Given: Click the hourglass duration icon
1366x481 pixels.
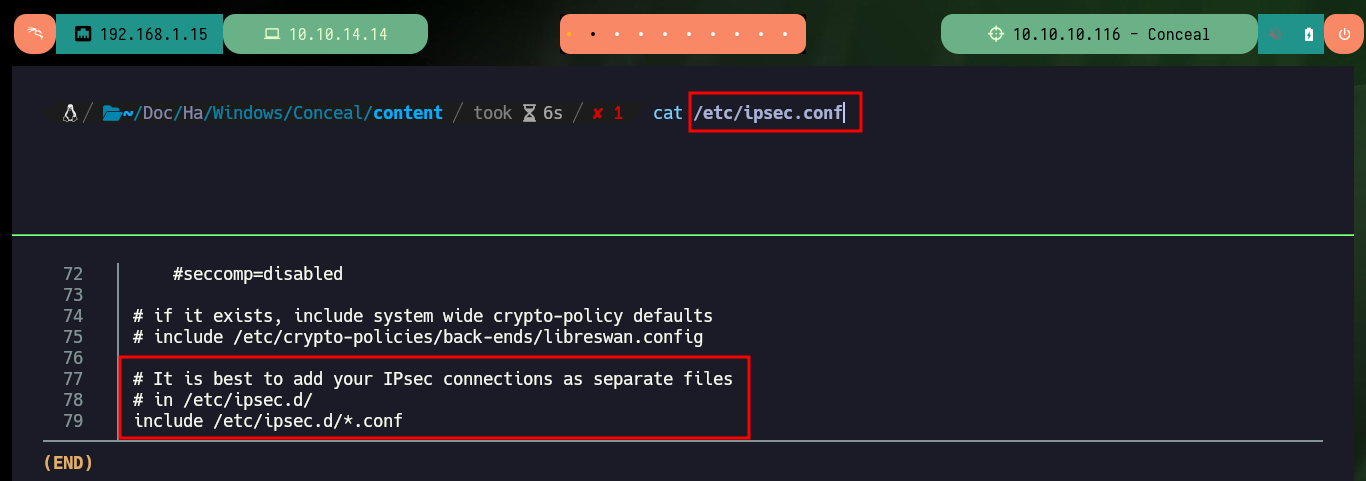Looking at the screenshot, I should [x=529, y=113].
